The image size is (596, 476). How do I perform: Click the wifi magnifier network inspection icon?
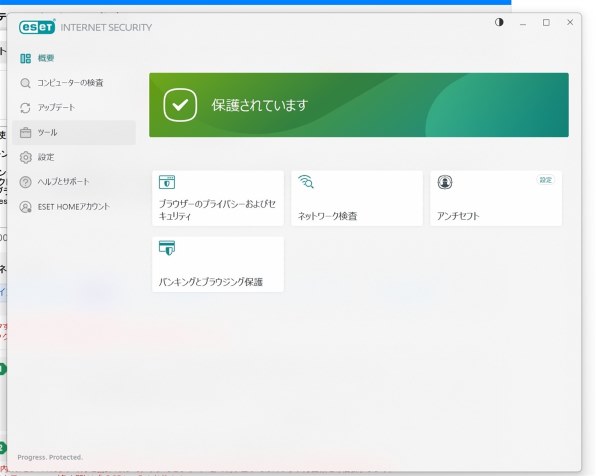[x=306, y=182]
